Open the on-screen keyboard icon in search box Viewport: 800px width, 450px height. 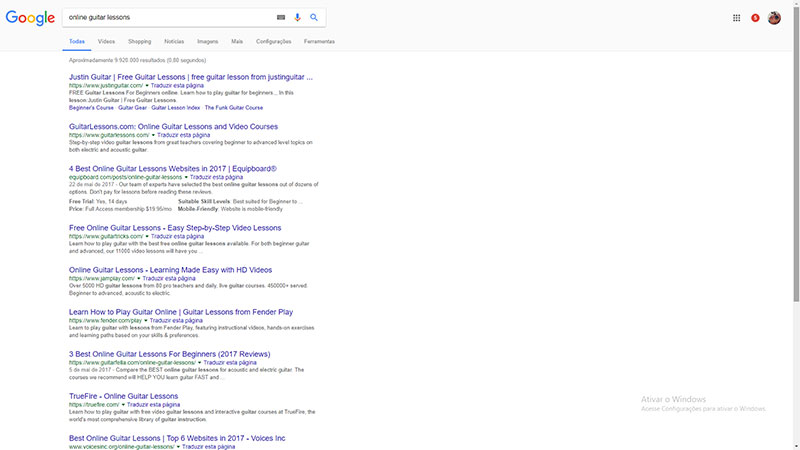point(281,17)
